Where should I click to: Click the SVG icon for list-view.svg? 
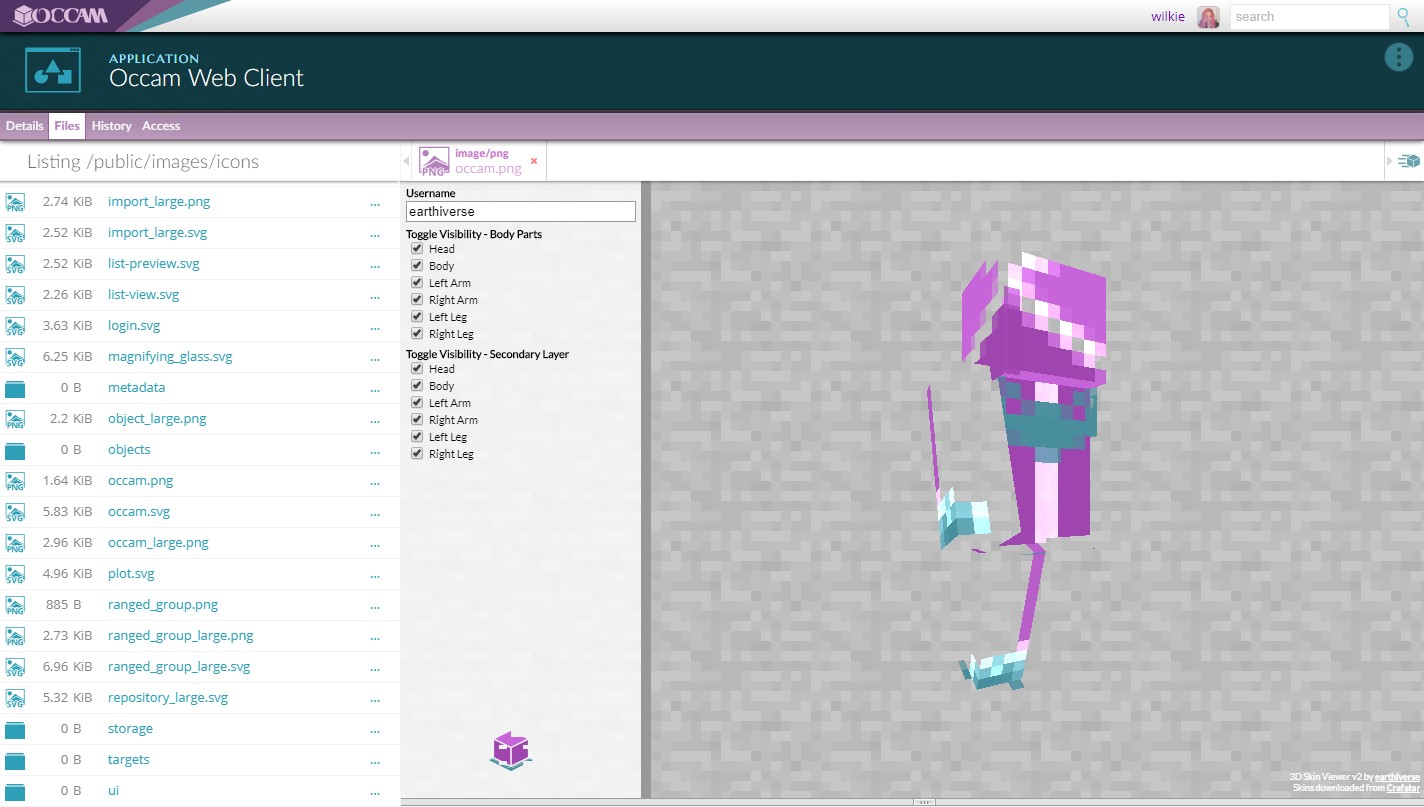click(x=15, y=295)
